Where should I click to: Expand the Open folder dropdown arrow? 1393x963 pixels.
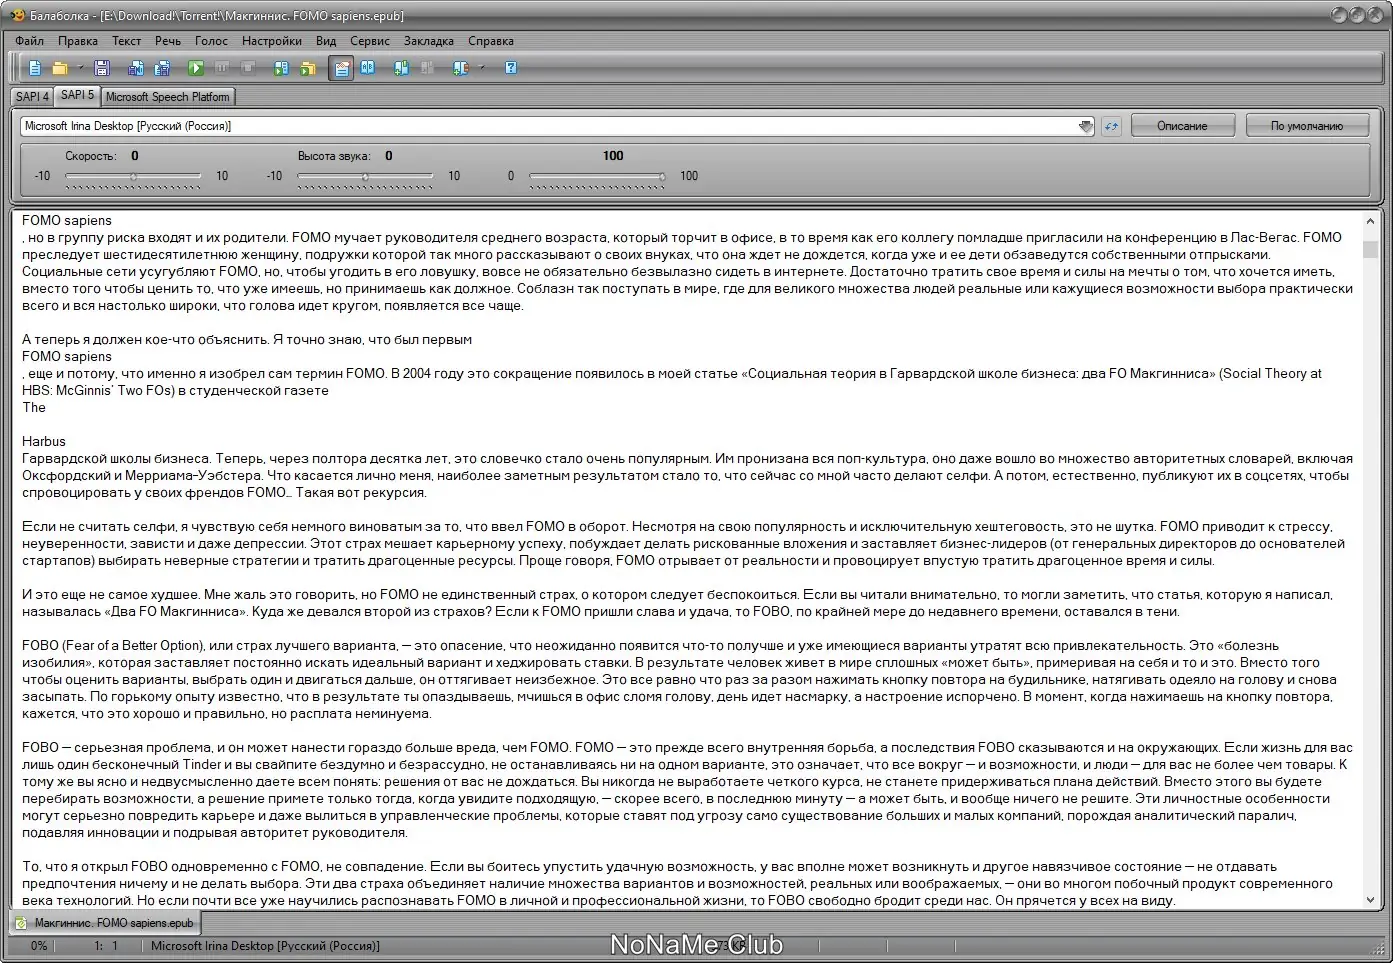click(x=80, y=68)
